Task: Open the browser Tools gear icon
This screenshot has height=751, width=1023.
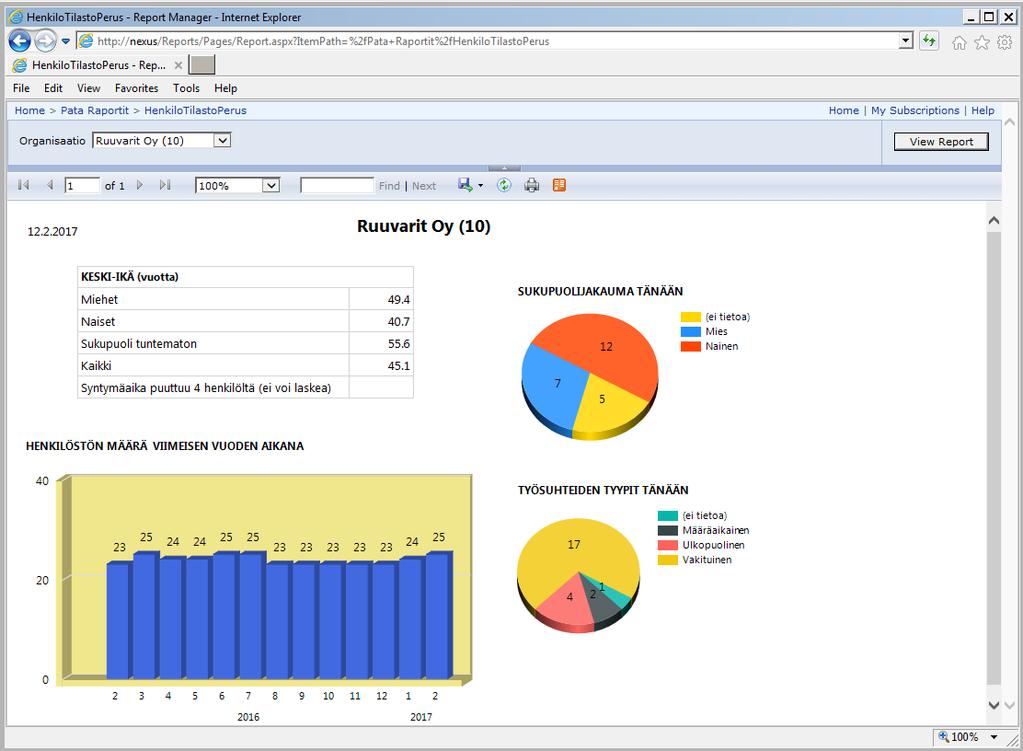Action: 1005,42
